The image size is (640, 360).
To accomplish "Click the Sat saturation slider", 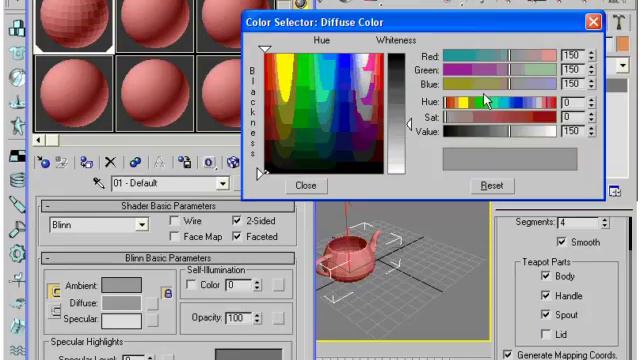I will 500,117.
